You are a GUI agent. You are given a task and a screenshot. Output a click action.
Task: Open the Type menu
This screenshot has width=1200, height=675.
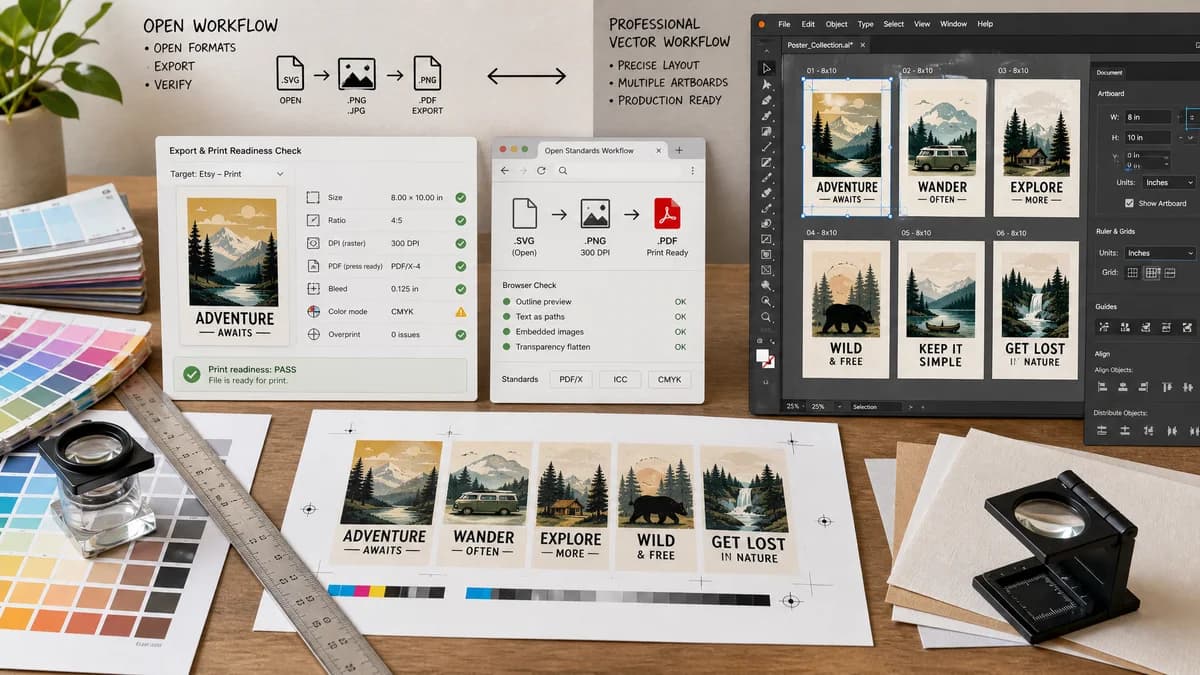tap(866, 24)
